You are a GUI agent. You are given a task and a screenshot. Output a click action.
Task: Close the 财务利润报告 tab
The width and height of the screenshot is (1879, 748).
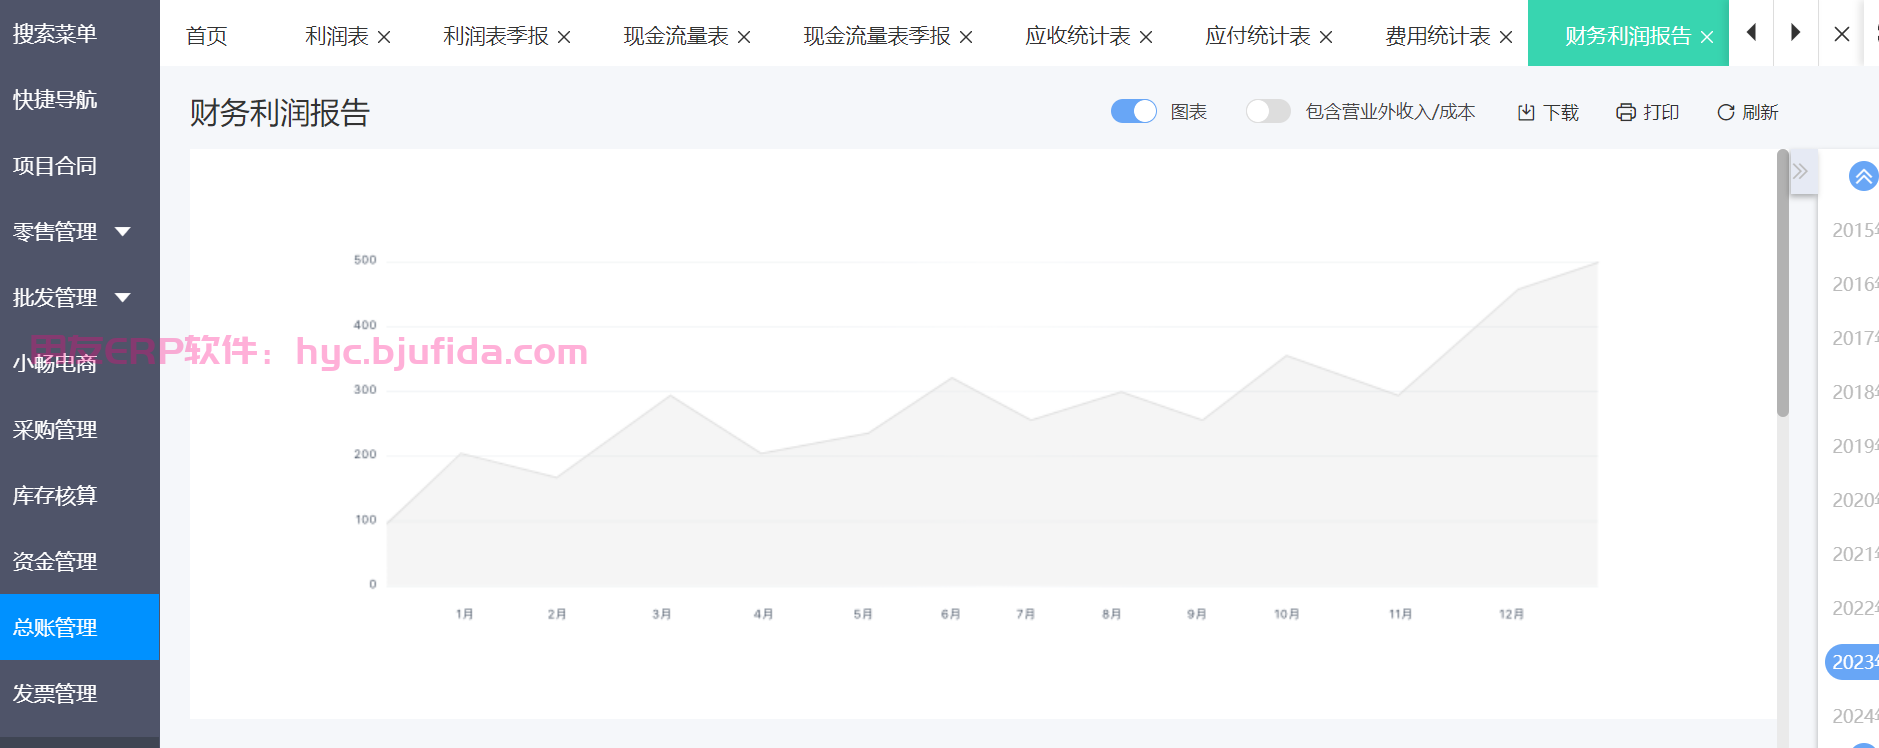1707,37
